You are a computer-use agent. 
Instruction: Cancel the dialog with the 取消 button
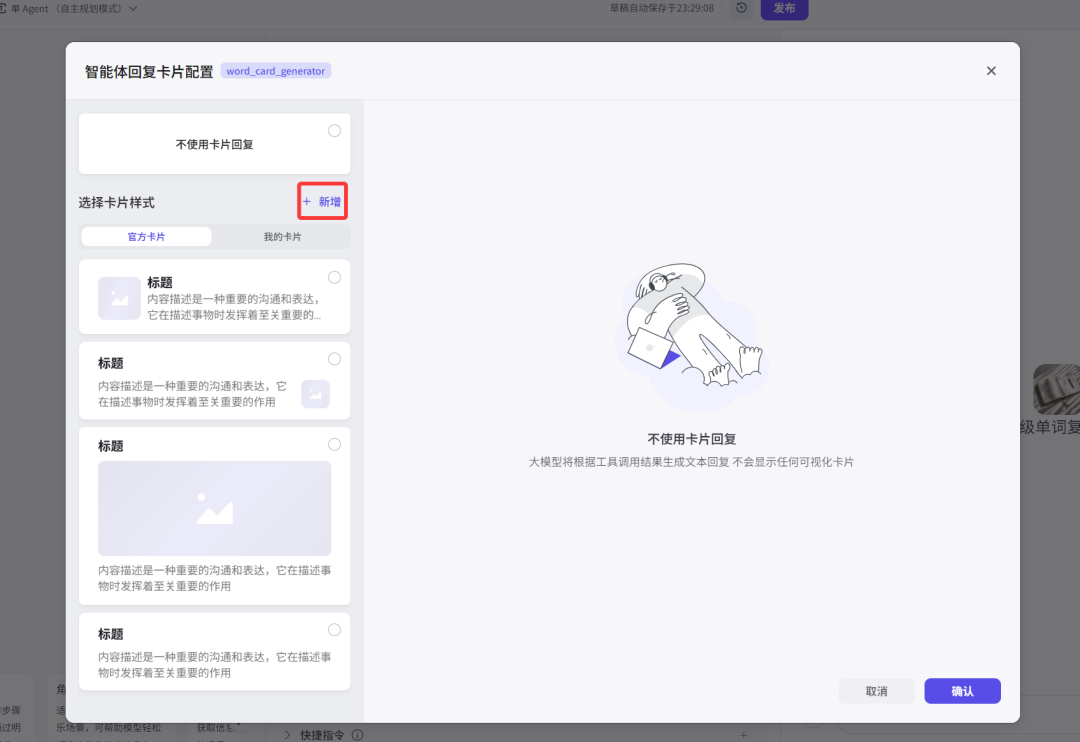[876, 691]
